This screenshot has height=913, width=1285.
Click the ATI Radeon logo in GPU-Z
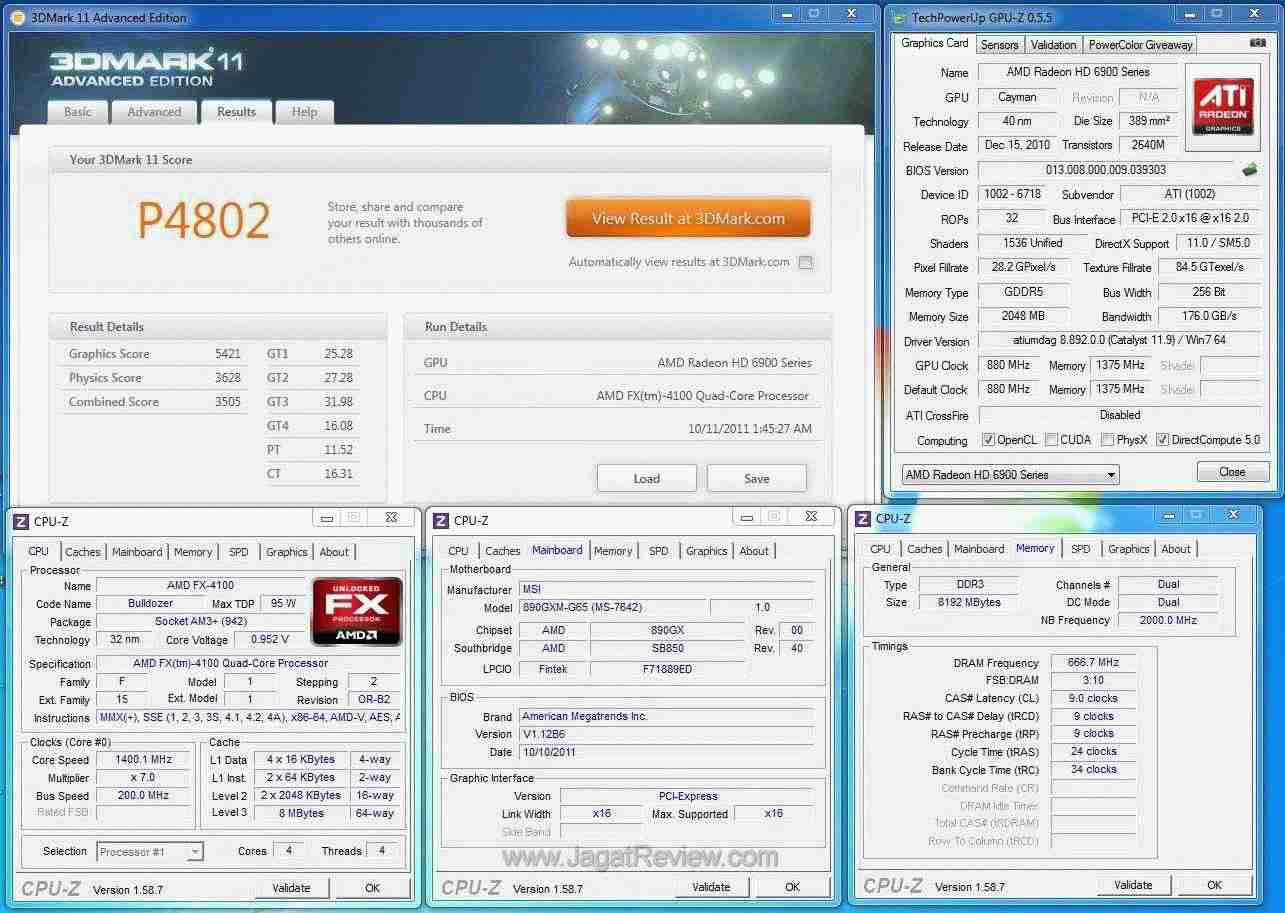coord(1222,107)
